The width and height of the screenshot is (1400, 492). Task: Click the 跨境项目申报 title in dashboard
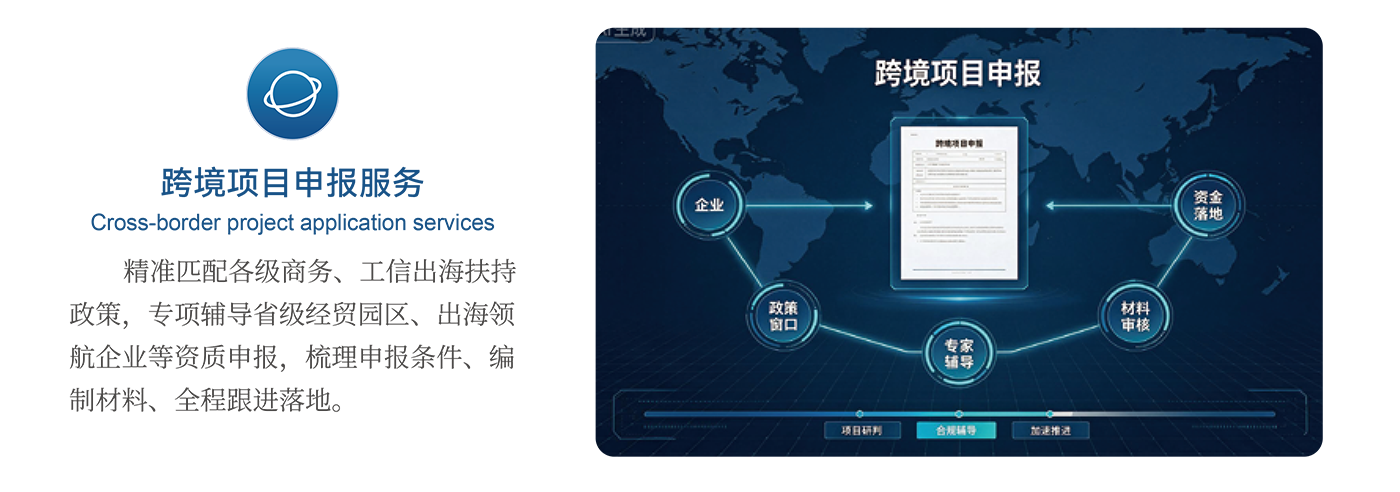tap(958, 73)
